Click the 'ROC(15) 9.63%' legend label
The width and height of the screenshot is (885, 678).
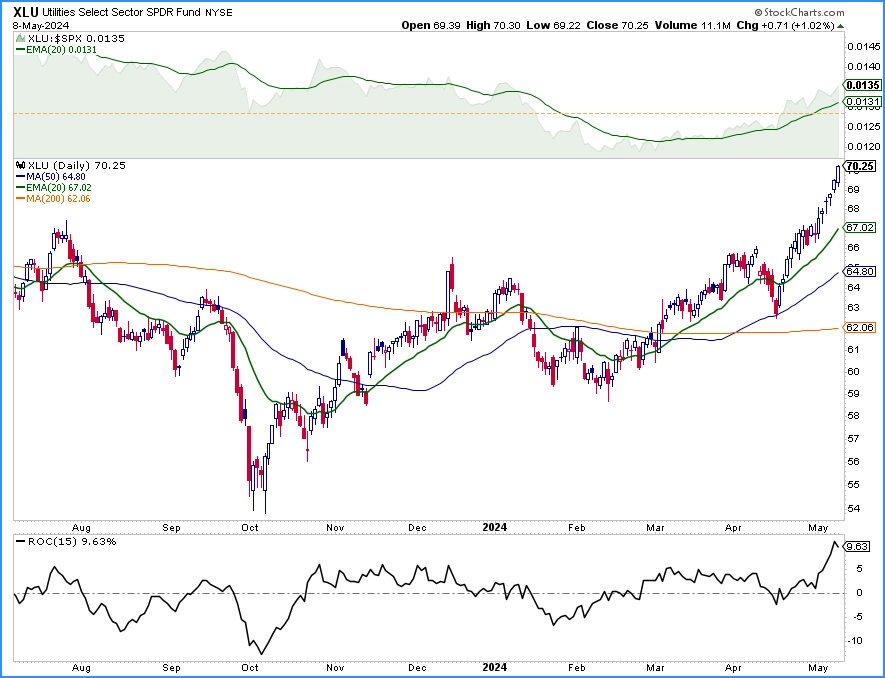(x=72, y=542)
